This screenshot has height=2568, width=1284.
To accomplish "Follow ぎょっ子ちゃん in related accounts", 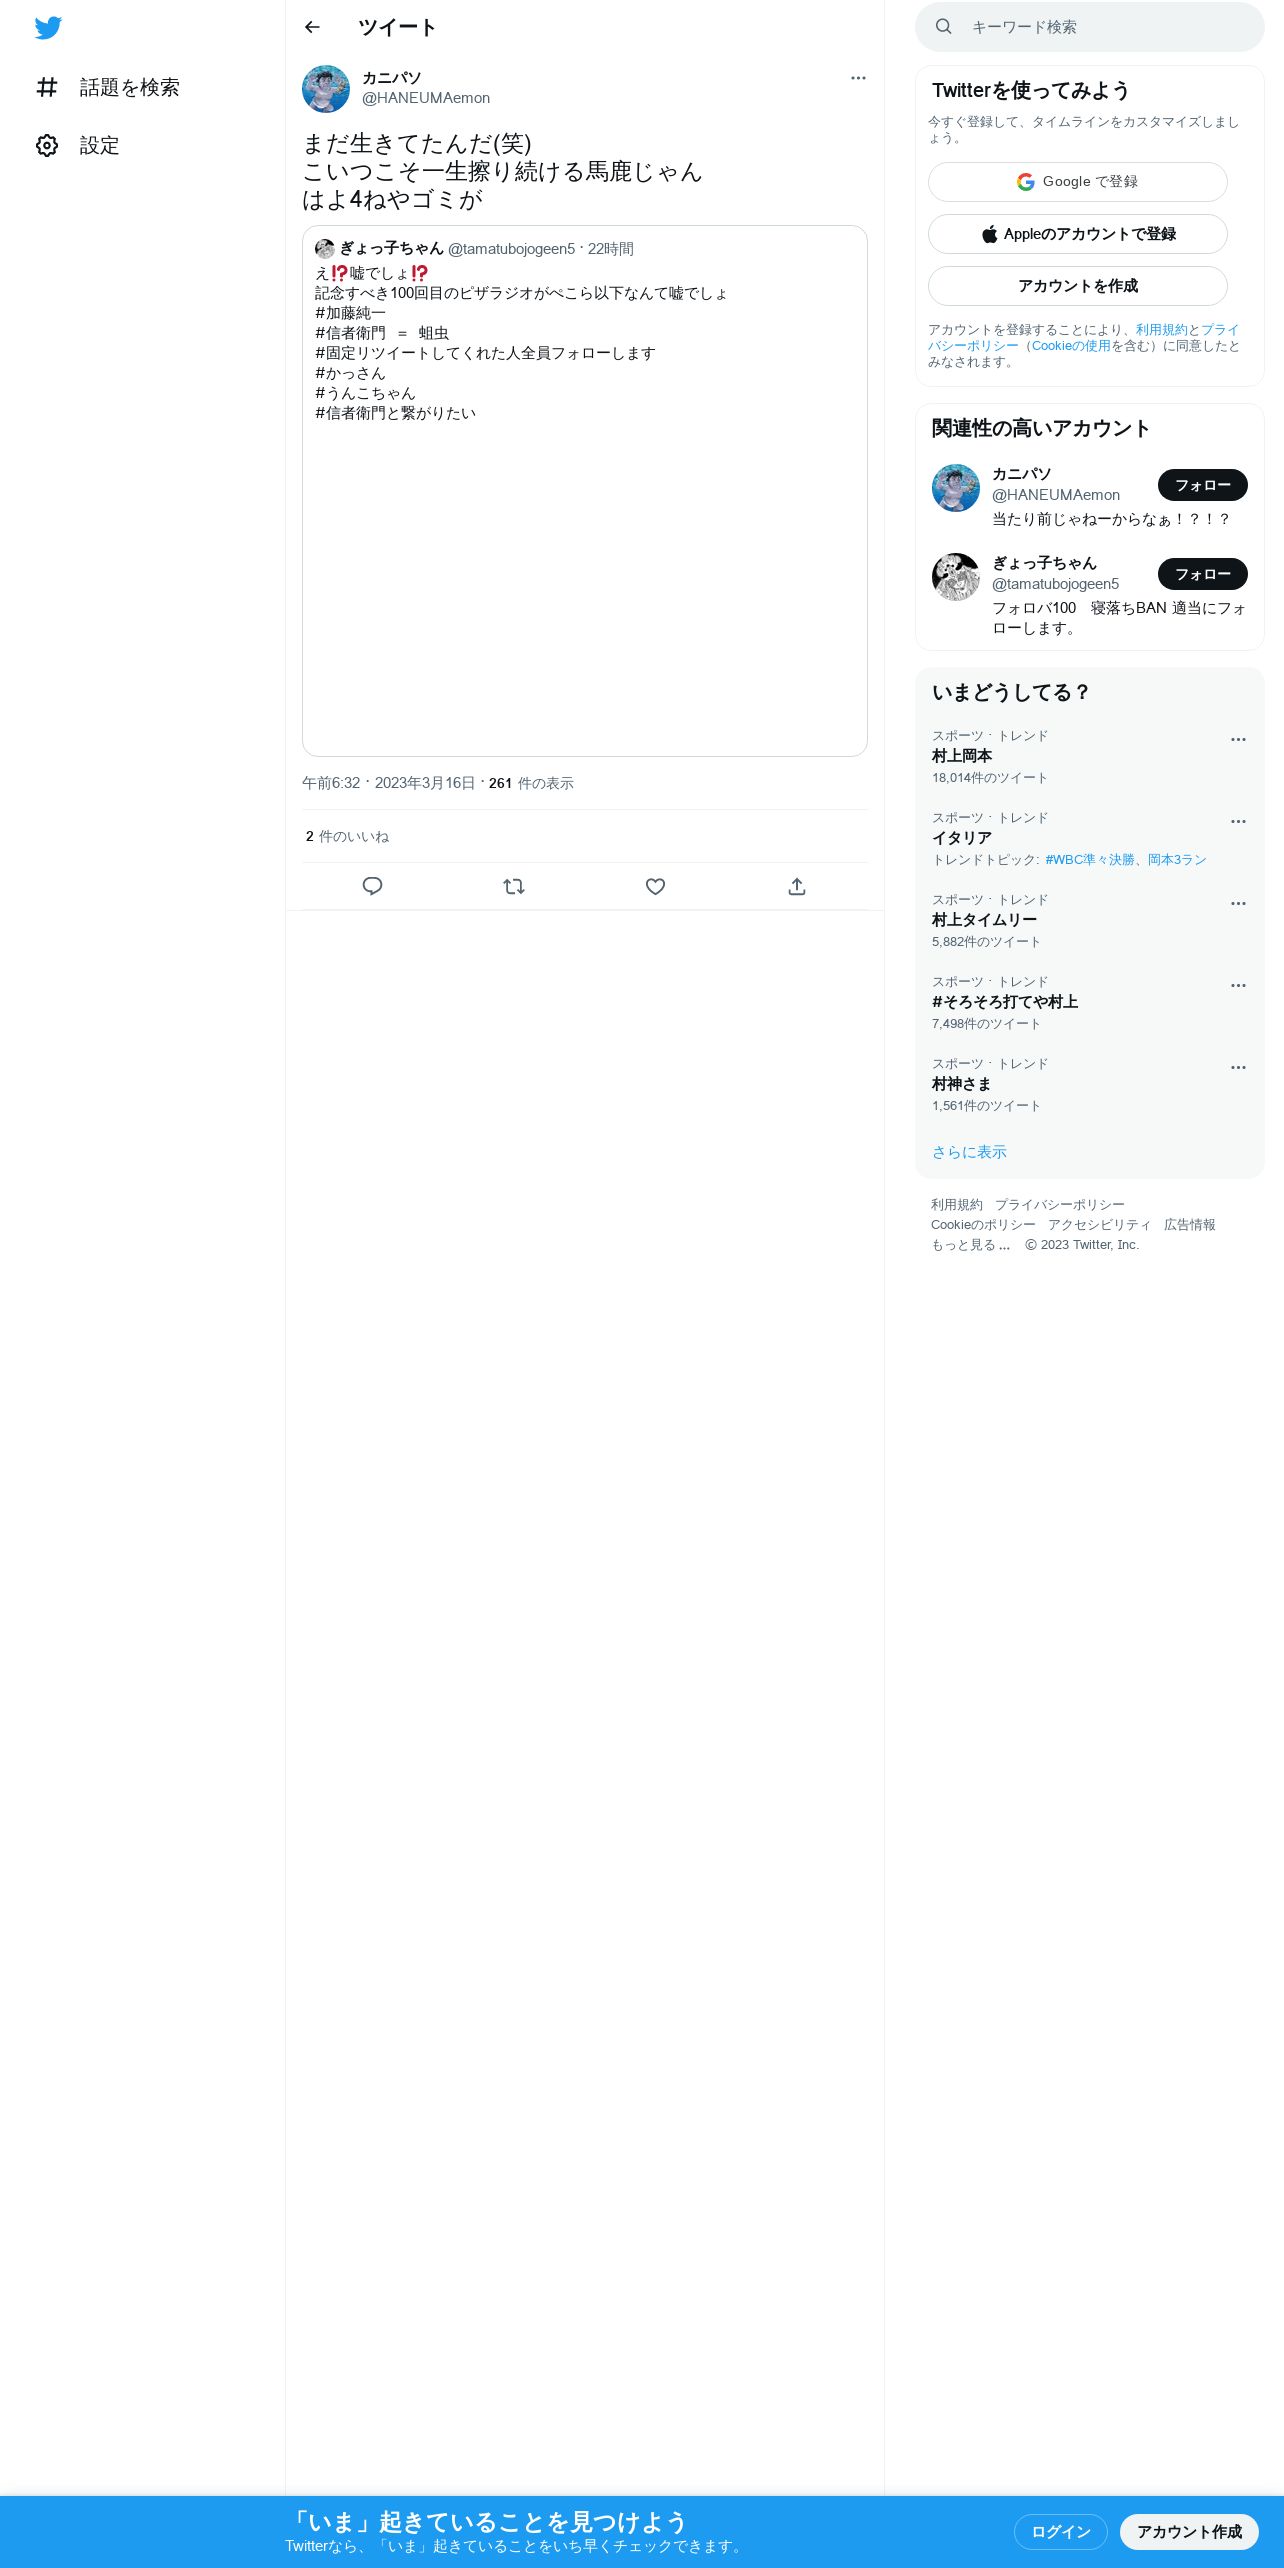I will 1203,574.
